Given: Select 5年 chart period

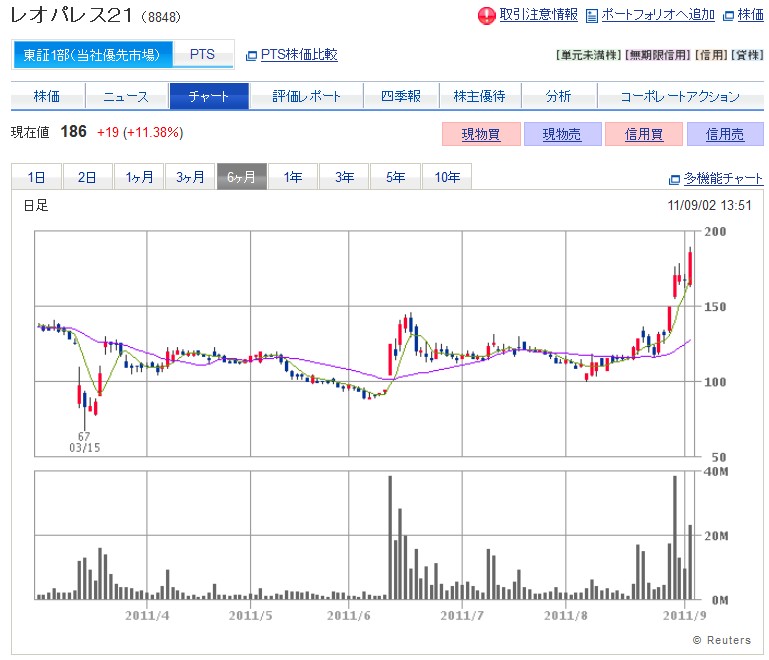Looking at the screenshot, I should coord(395,177).
